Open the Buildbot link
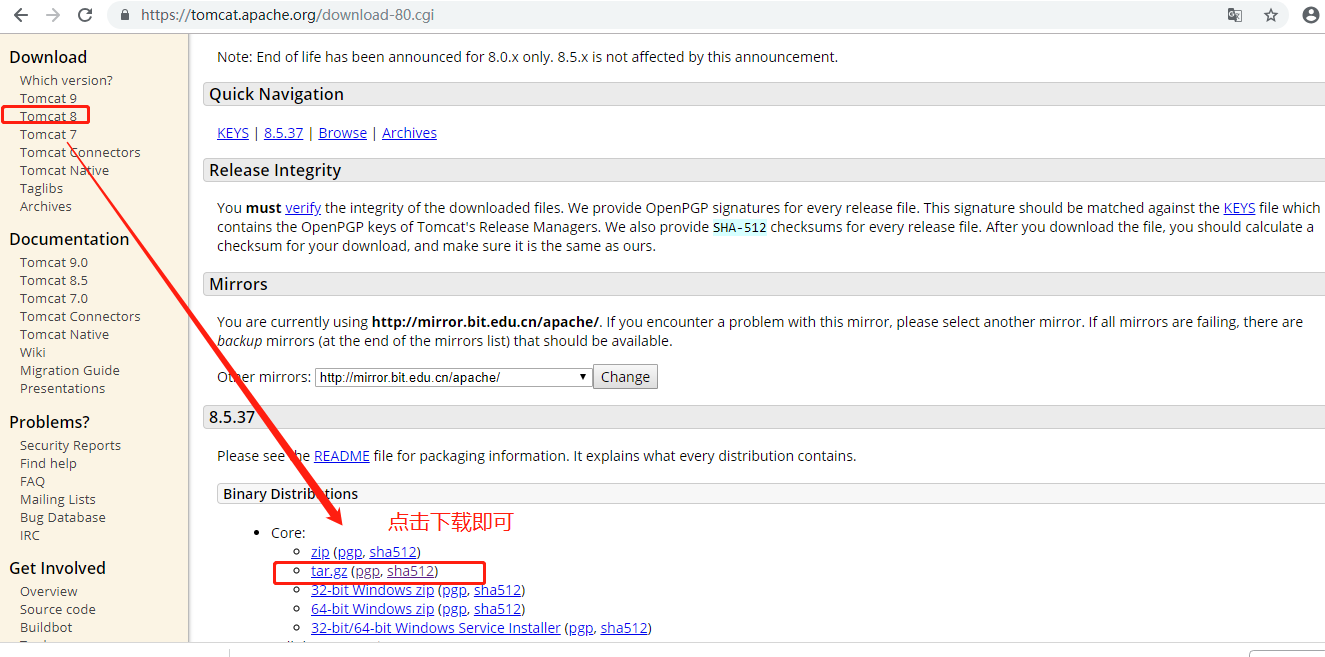1325x657 pixels. tap(46, 627)
